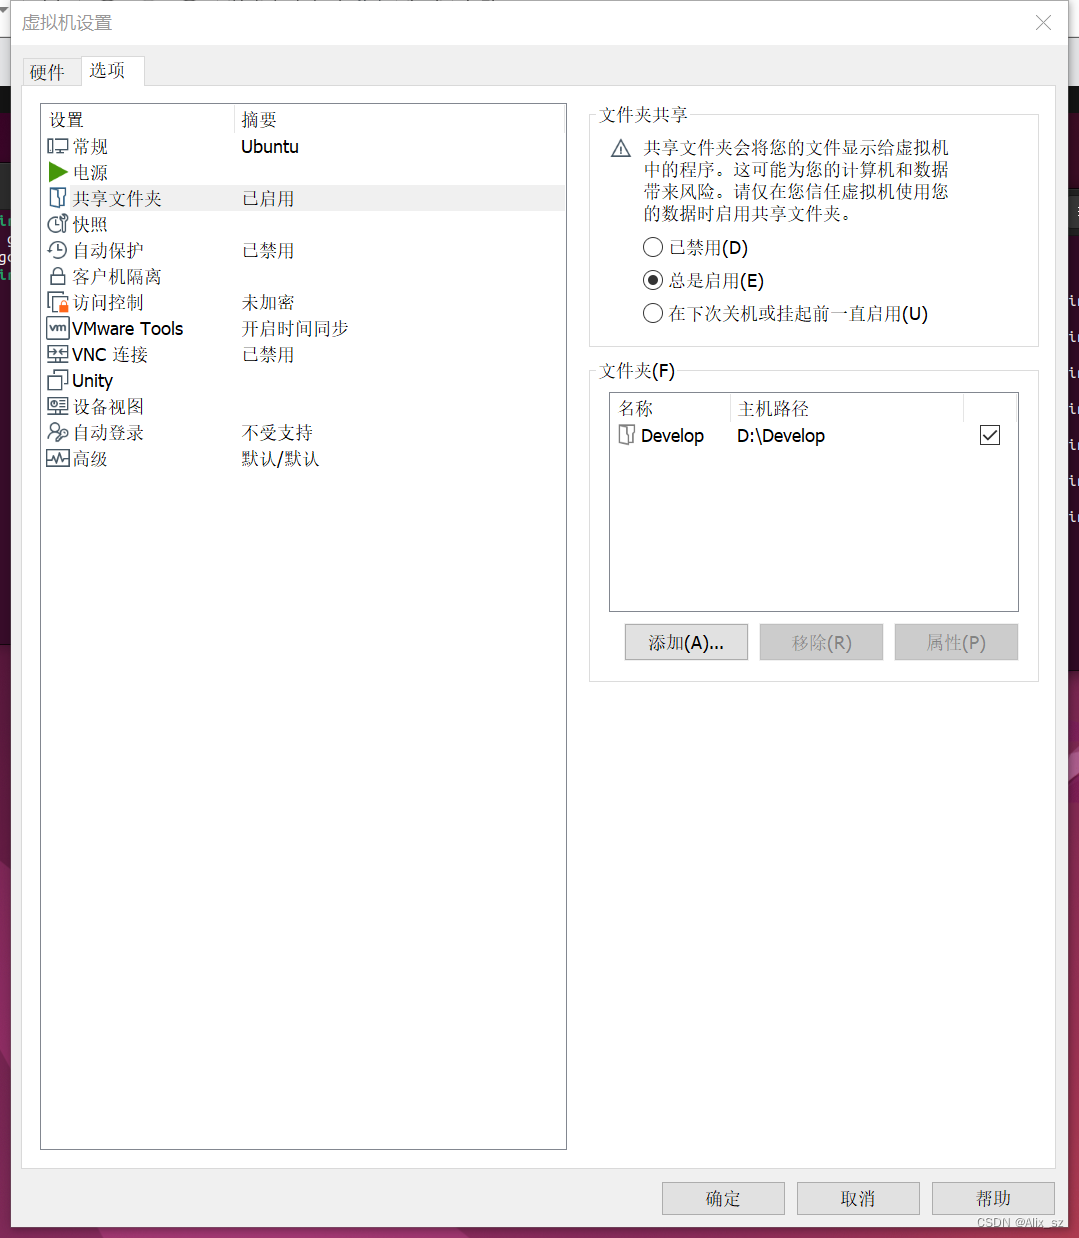This screenshot has width=1079, height=1238.
Task: Select 在下次关机或挂起前一直启用(U) radio option
Action: (x=653, y=313)
